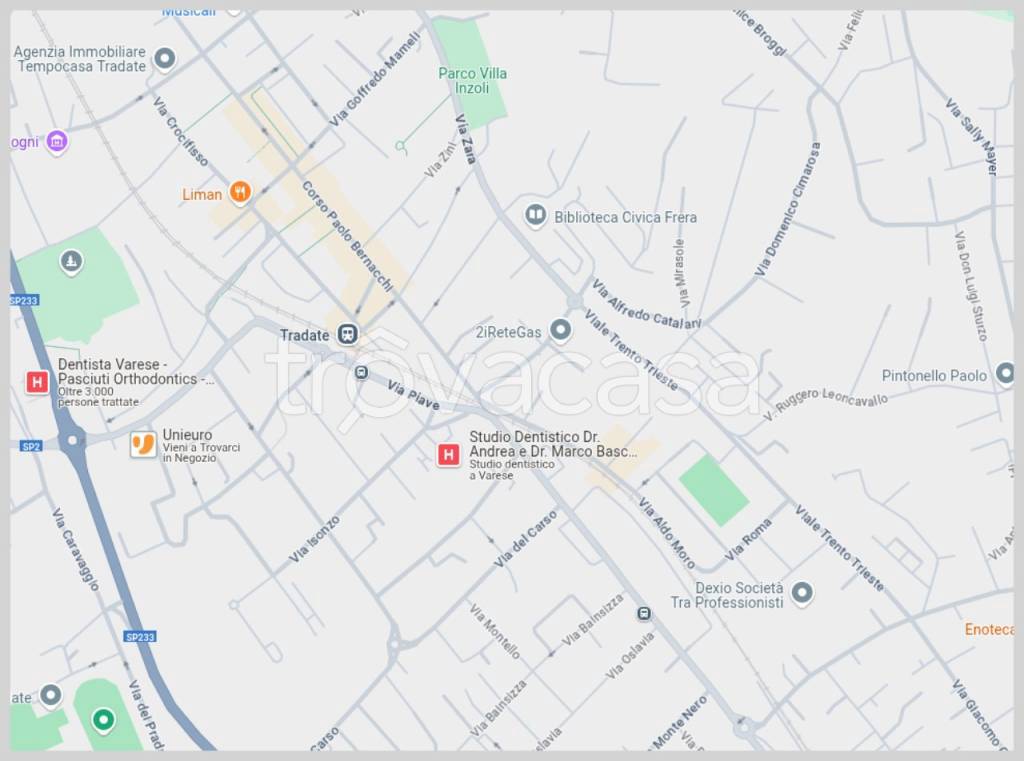Click the 'Via Sally Mayer' street label

[972, 137]
